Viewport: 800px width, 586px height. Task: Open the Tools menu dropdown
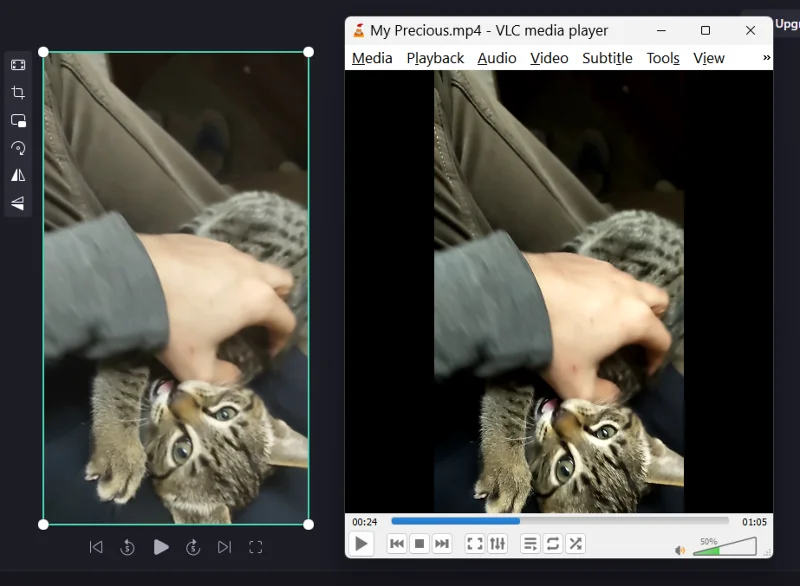pyautogui.click(x=662, y=58)
